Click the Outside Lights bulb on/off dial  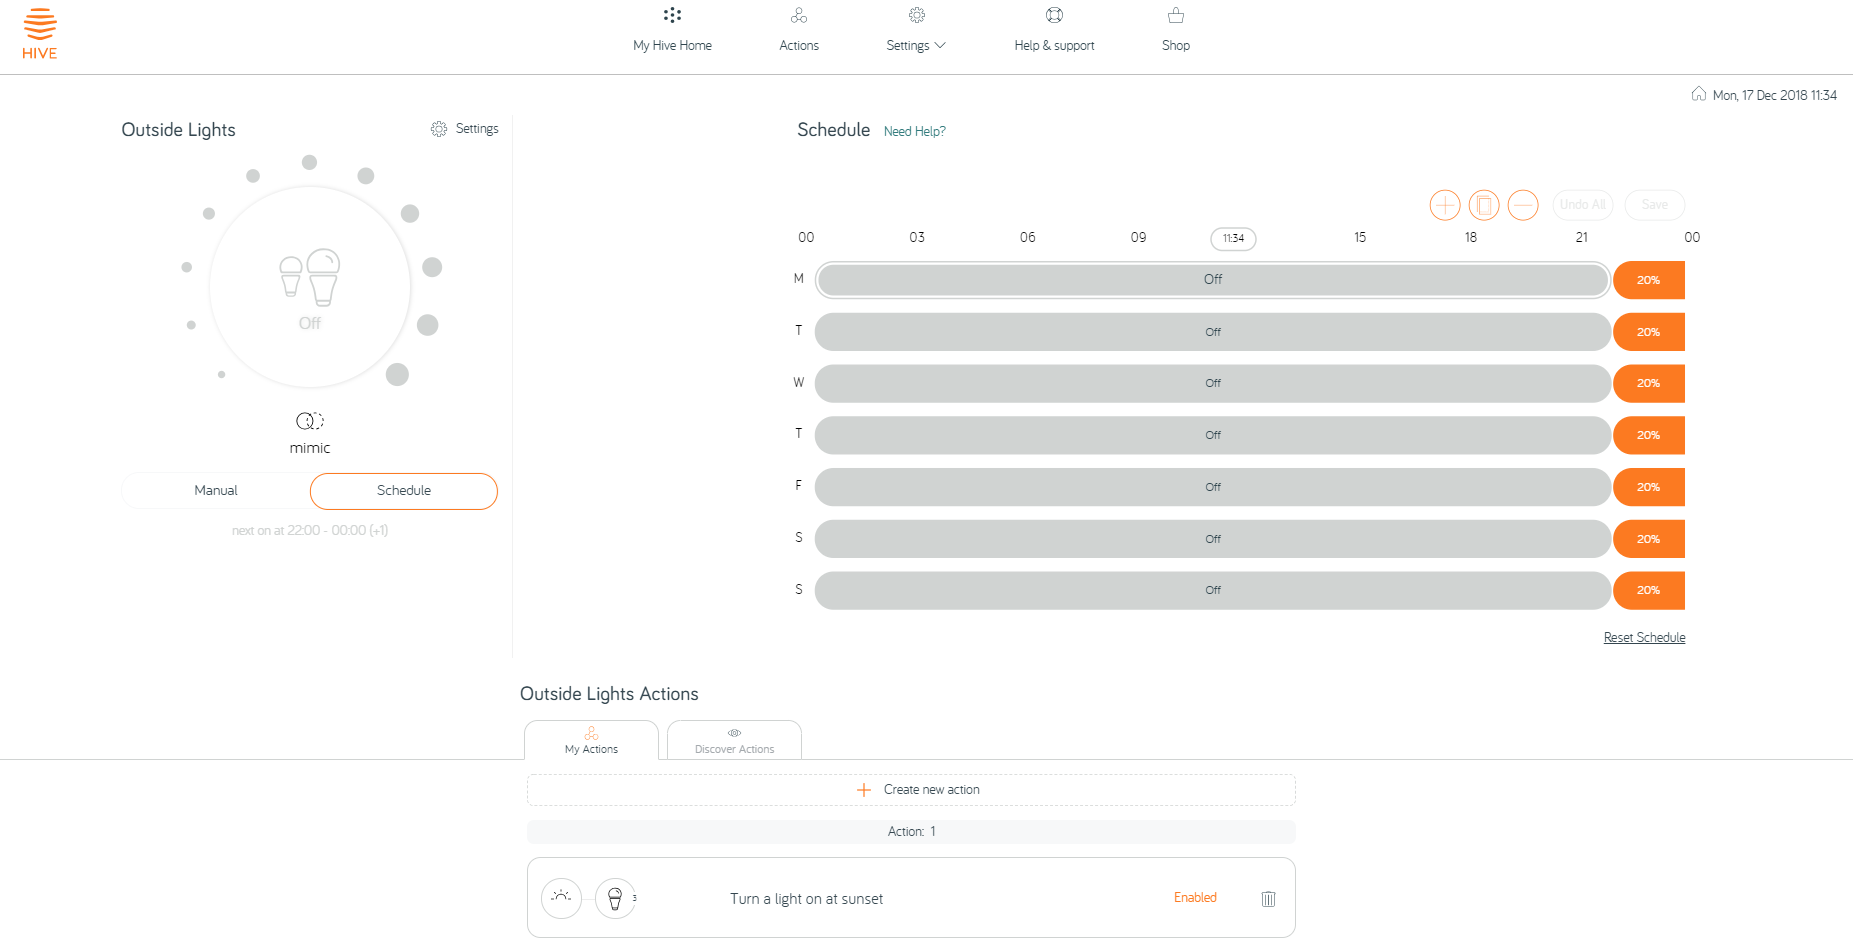point(310,287)
